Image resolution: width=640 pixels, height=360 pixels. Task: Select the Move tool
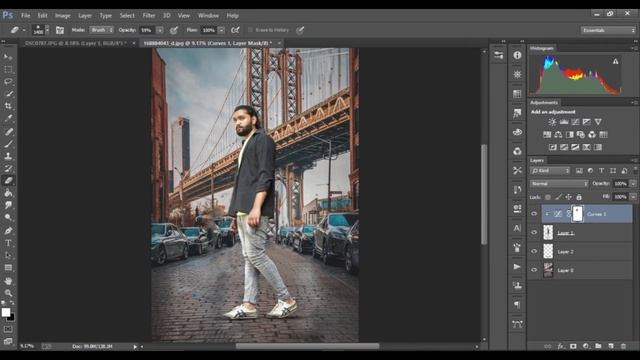tap(8, 57)
